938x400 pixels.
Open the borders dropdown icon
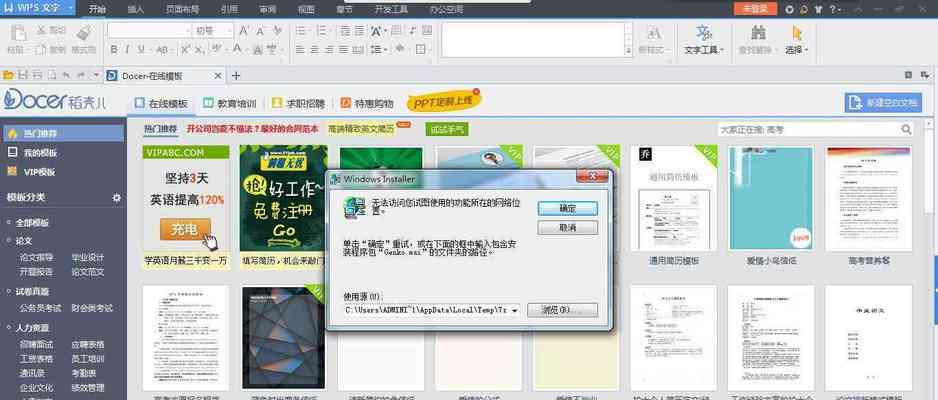(x=423, y=49)
